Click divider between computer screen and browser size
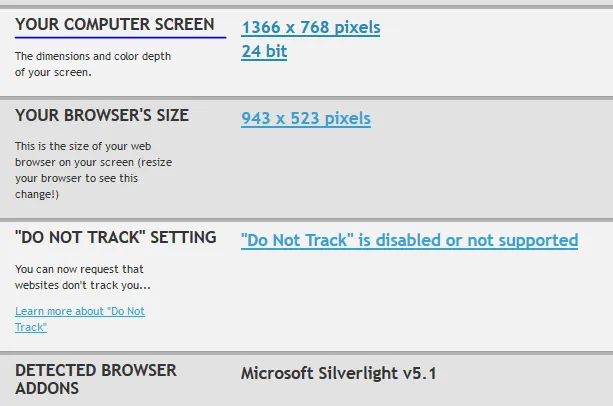613x406 pixels. point(306,97)
